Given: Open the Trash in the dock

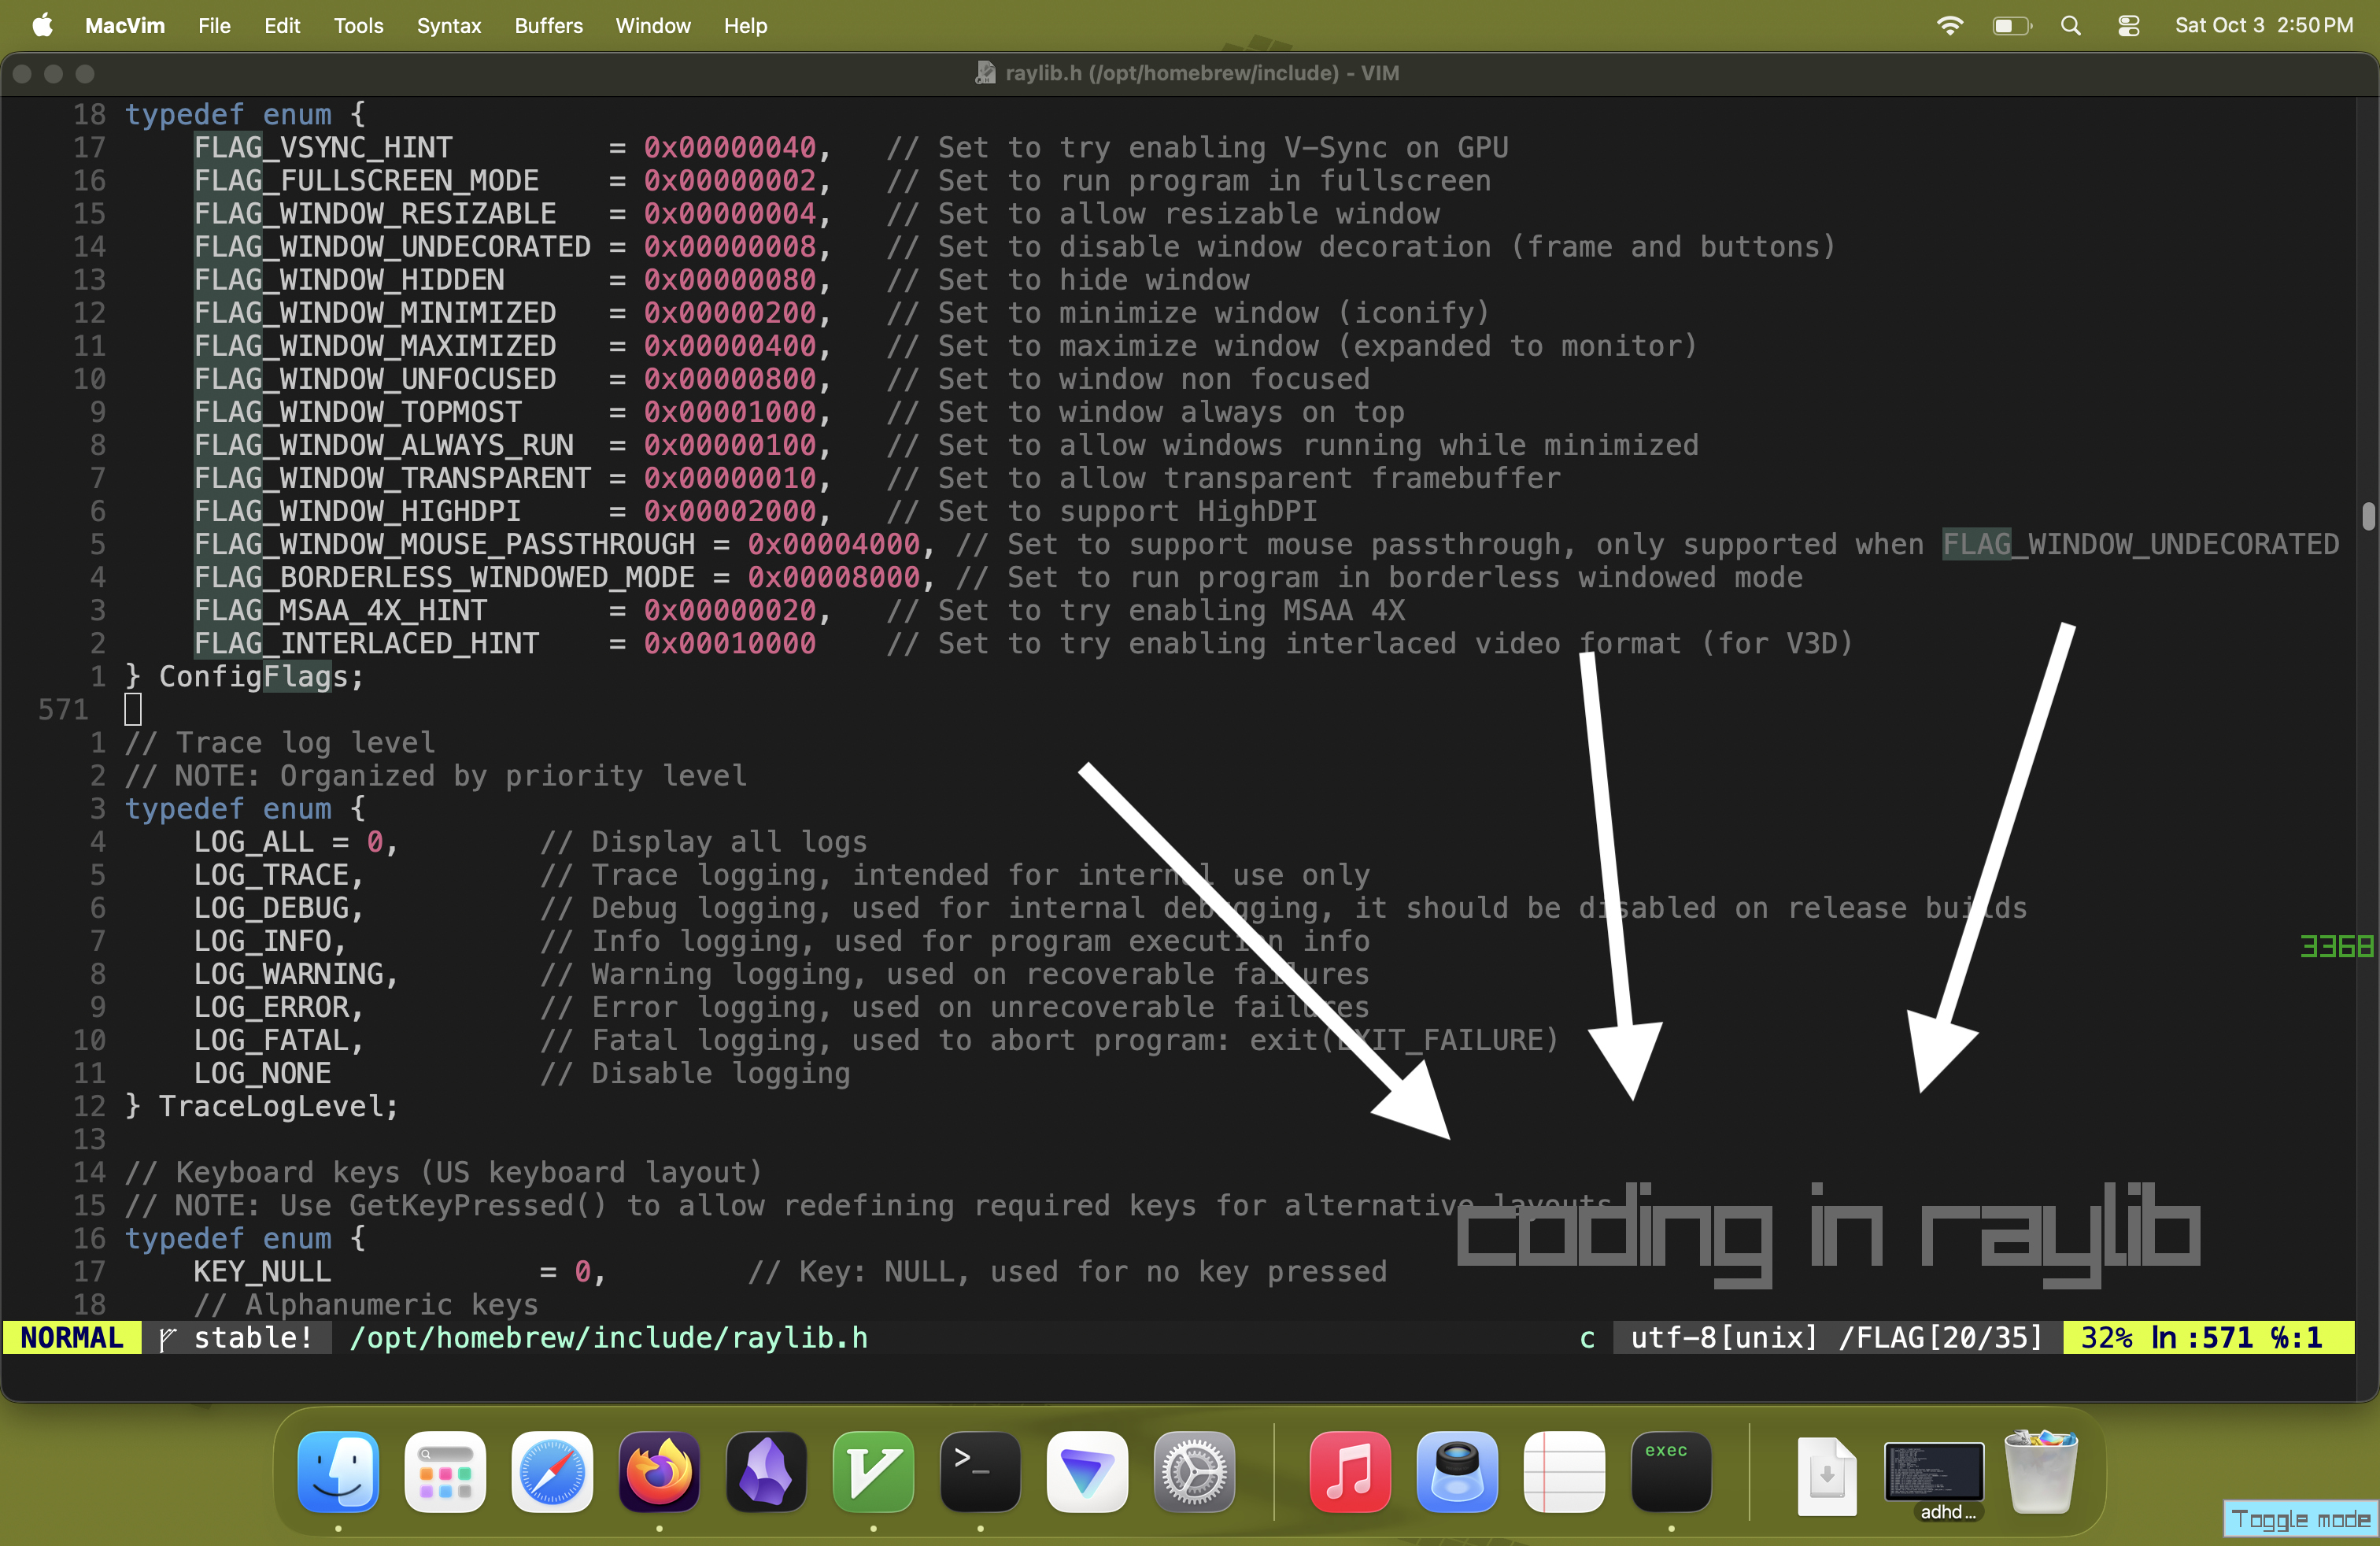Looking at the screenshot, I should click(x=2041, y=1471).
